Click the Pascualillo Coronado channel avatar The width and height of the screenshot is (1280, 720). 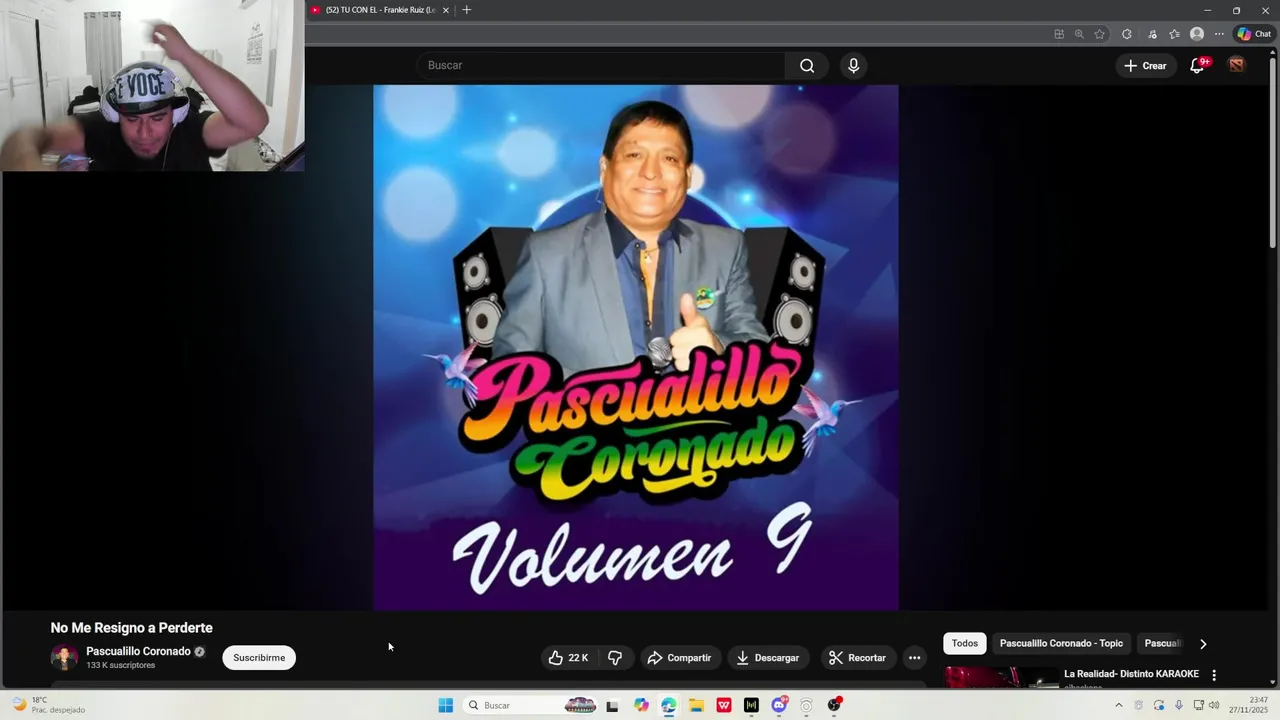tap(64, 658)
